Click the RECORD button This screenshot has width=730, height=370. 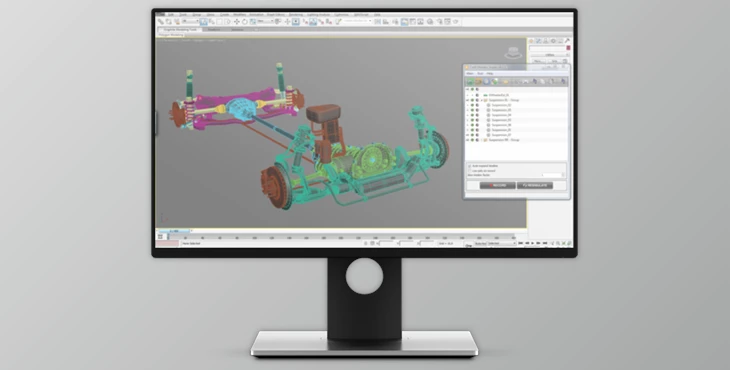pos(497,185)
